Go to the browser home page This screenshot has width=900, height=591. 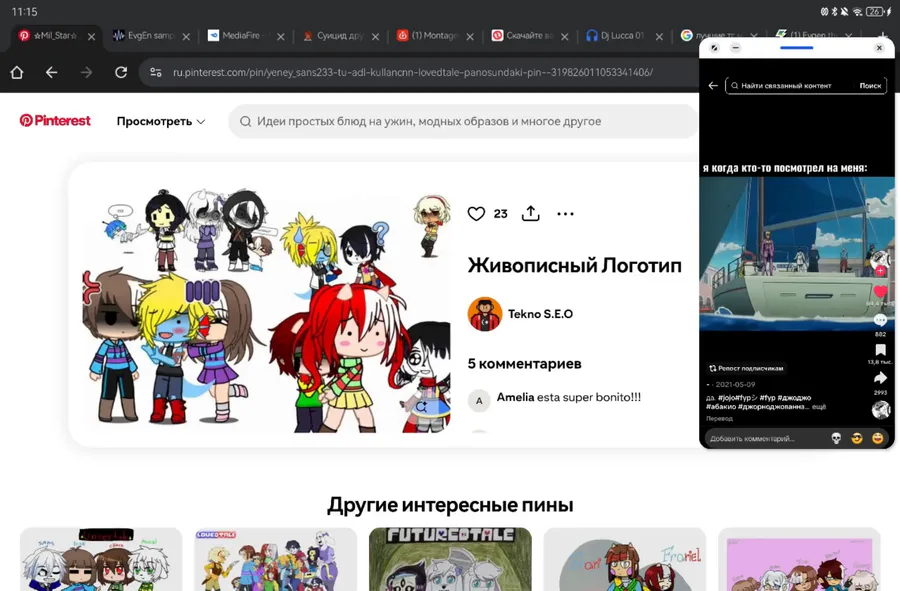click(x=17, y=72)
